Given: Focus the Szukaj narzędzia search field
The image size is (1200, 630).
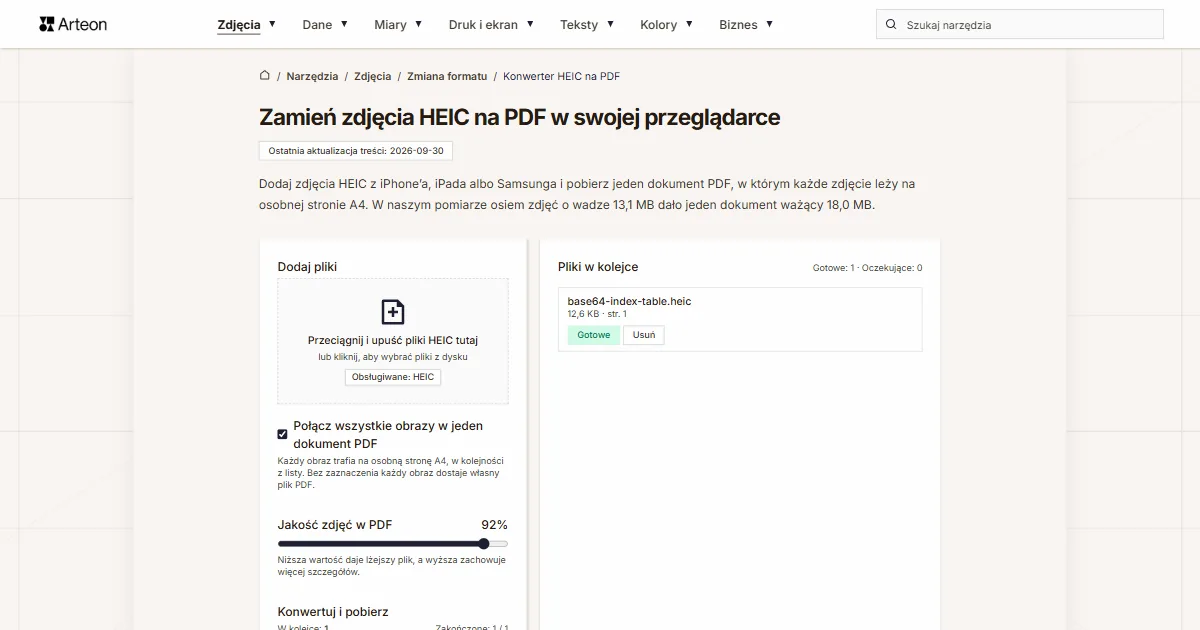Looking at the screenshot, I should tap(1020, 24).
